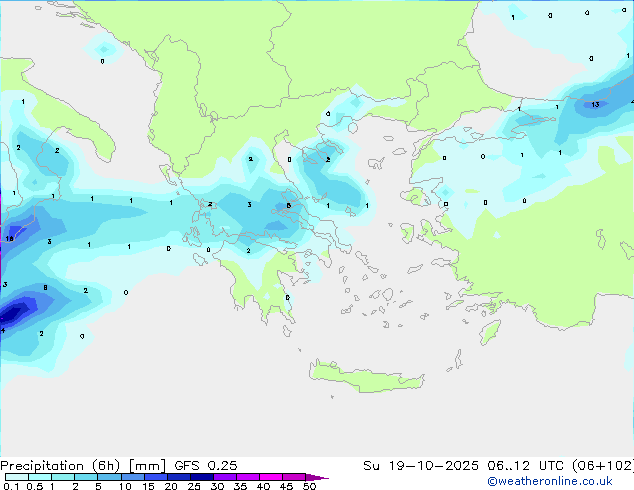Click the '45' legend scale label
The image size is (634, 490).
(x=286, y=486)
